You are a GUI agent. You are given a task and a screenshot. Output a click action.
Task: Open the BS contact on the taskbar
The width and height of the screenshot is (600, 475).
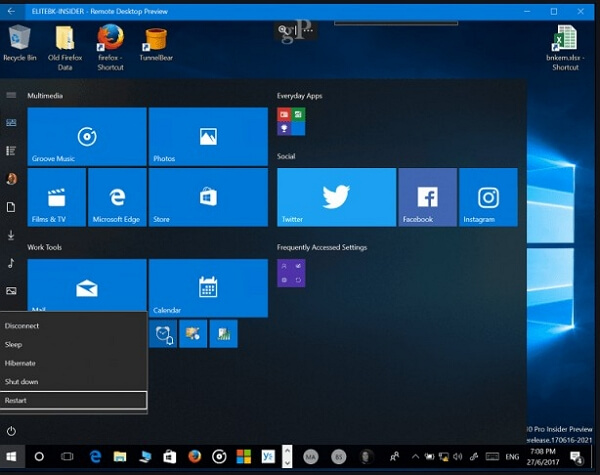(339, 456)
